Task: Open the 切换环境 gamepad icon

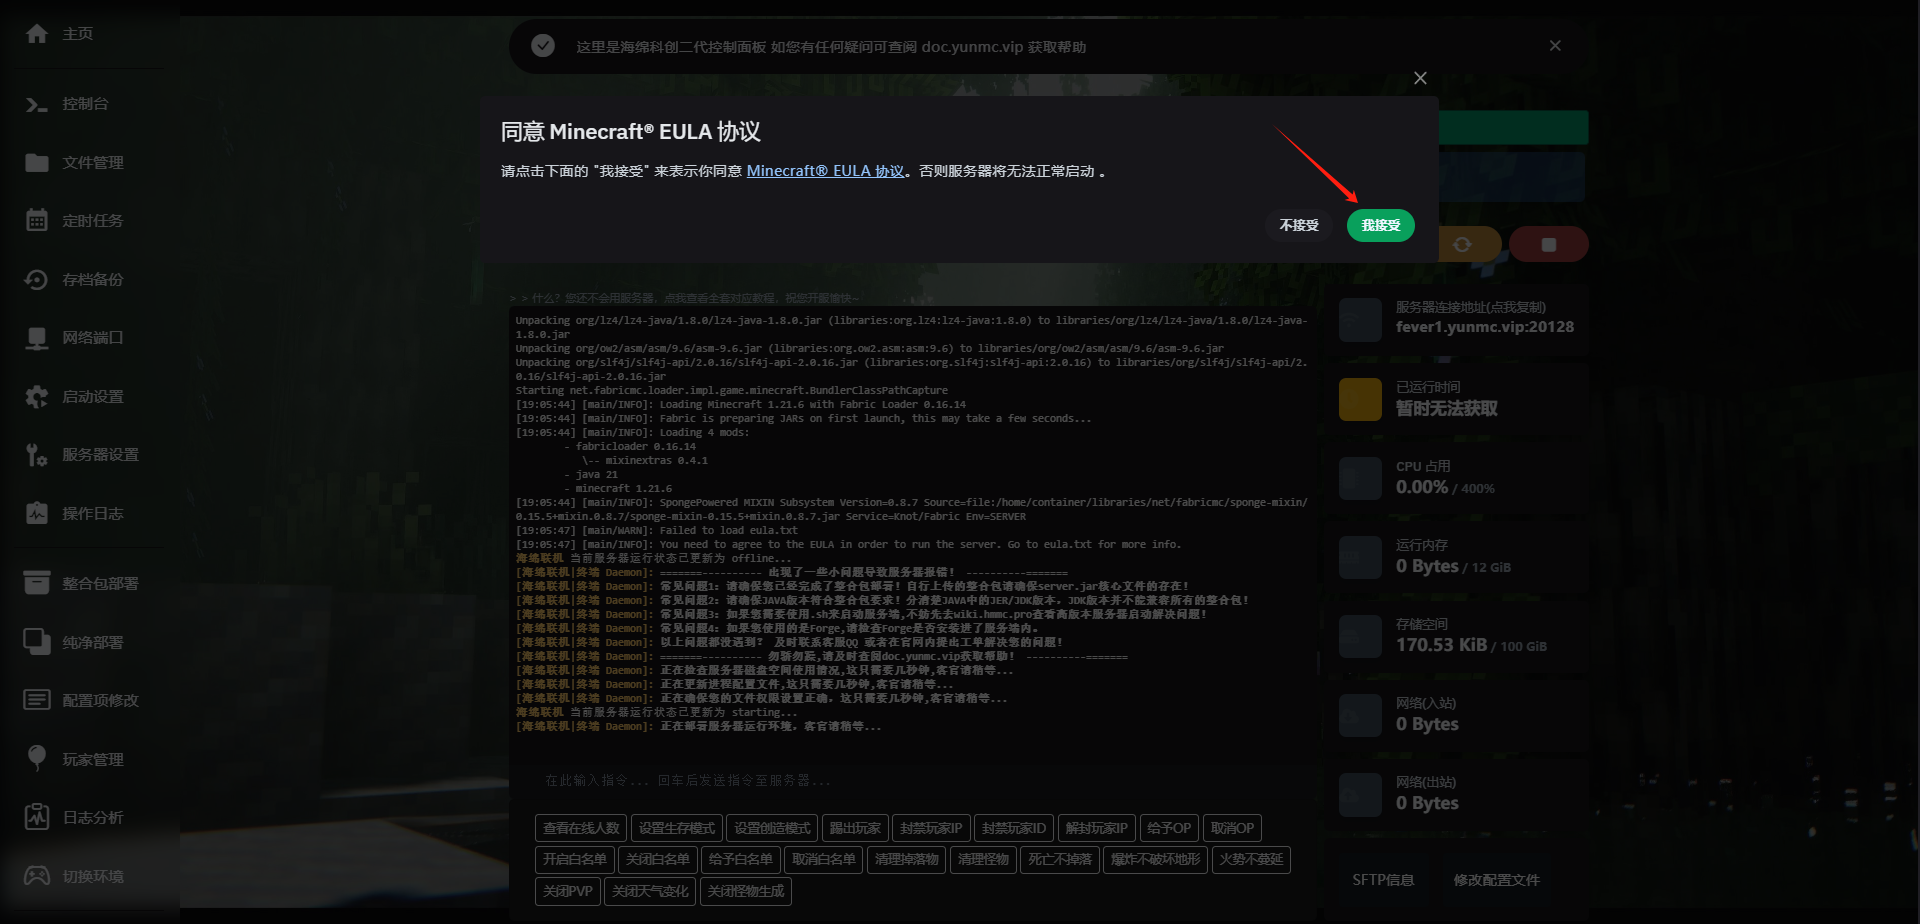Action: click(x=37, y=876)
